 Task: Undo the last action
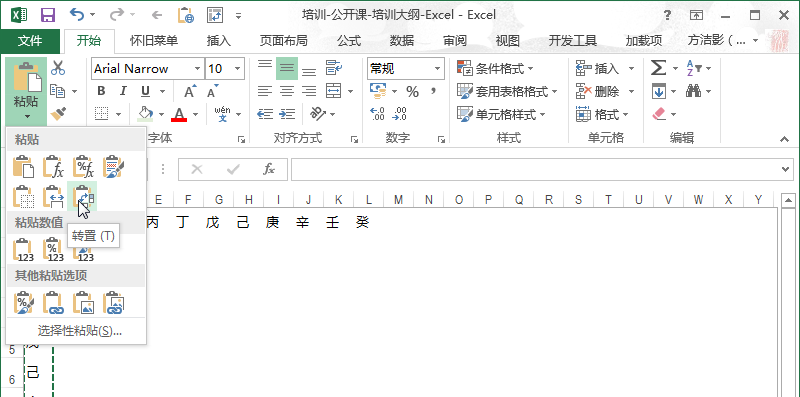[76, 15]
